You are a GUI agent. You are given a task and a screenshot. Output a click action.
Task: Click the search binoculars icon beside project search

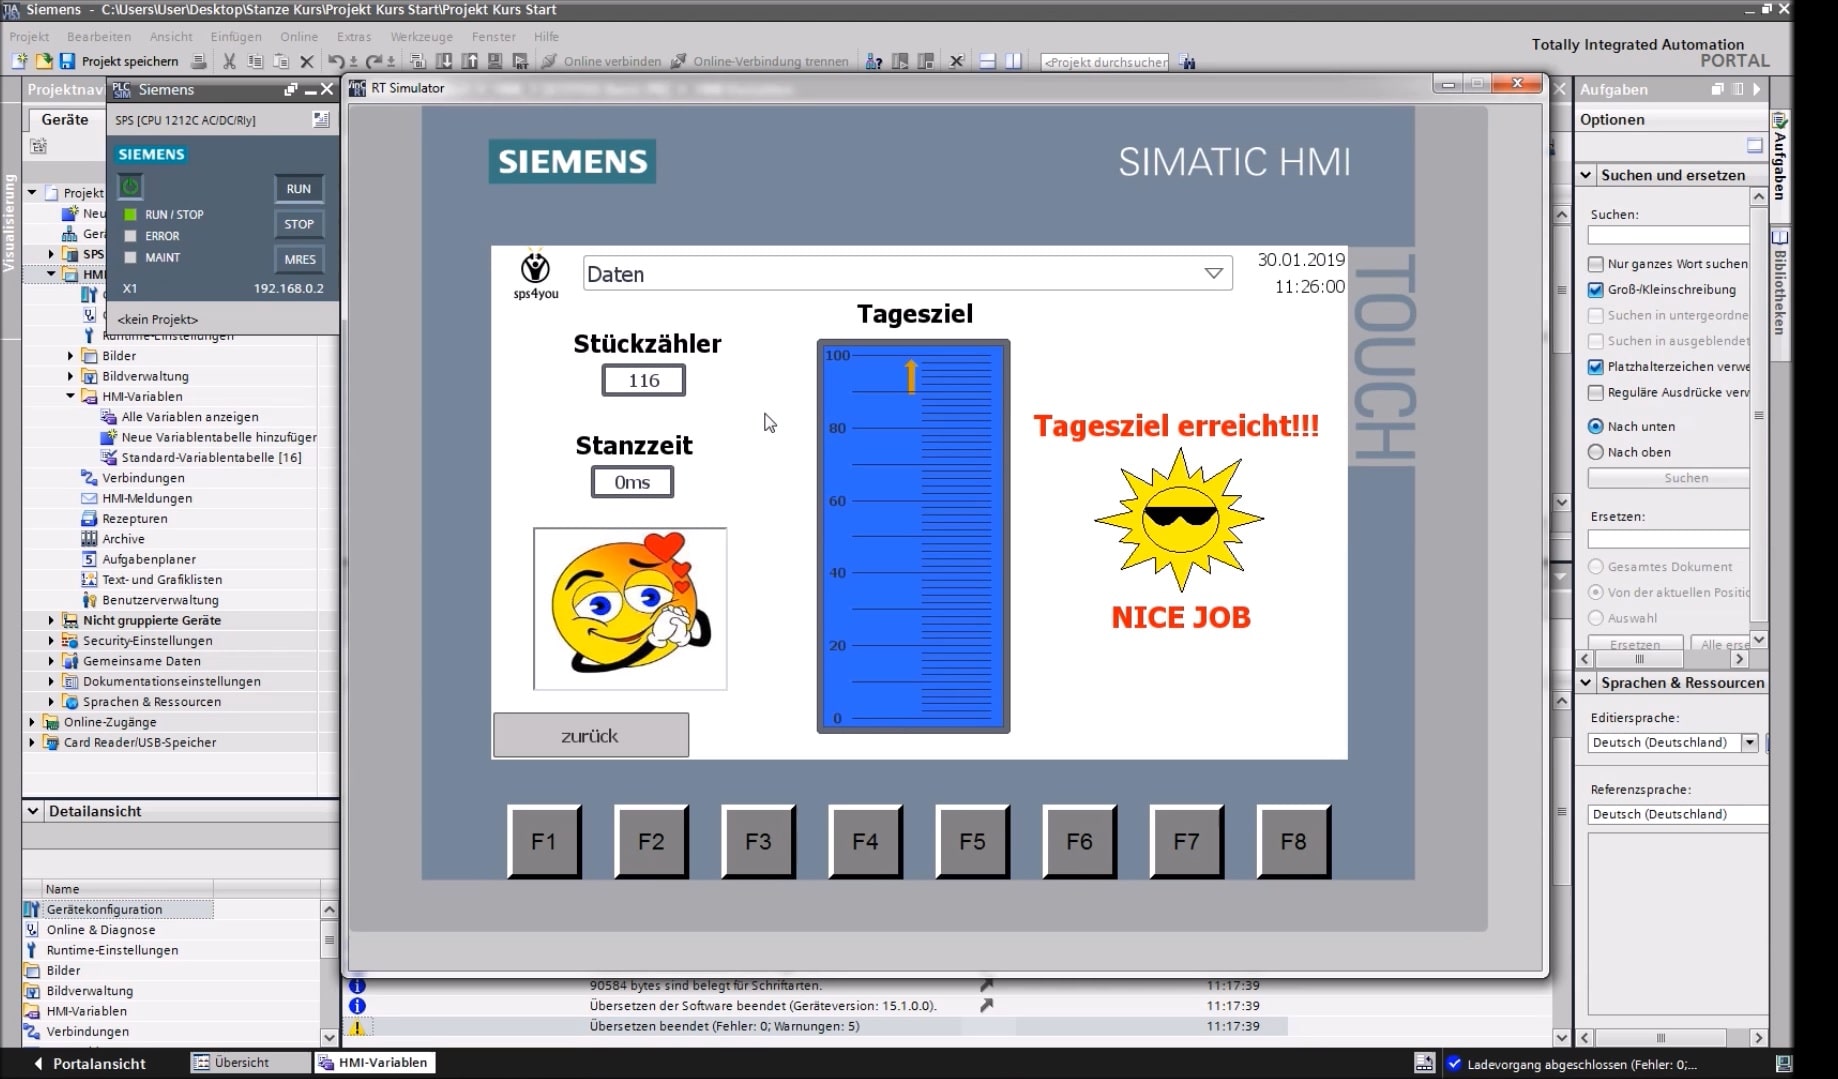click(1188, 62)
